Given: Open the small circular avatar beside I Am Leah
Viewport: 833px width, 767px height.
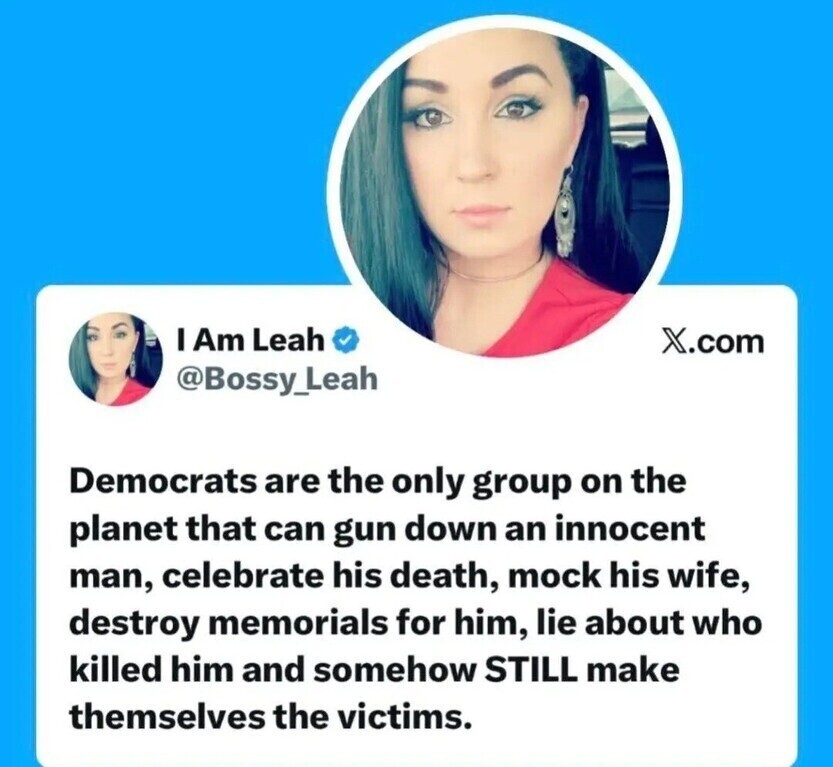Looking at the screenshot, I should point(116,360).
